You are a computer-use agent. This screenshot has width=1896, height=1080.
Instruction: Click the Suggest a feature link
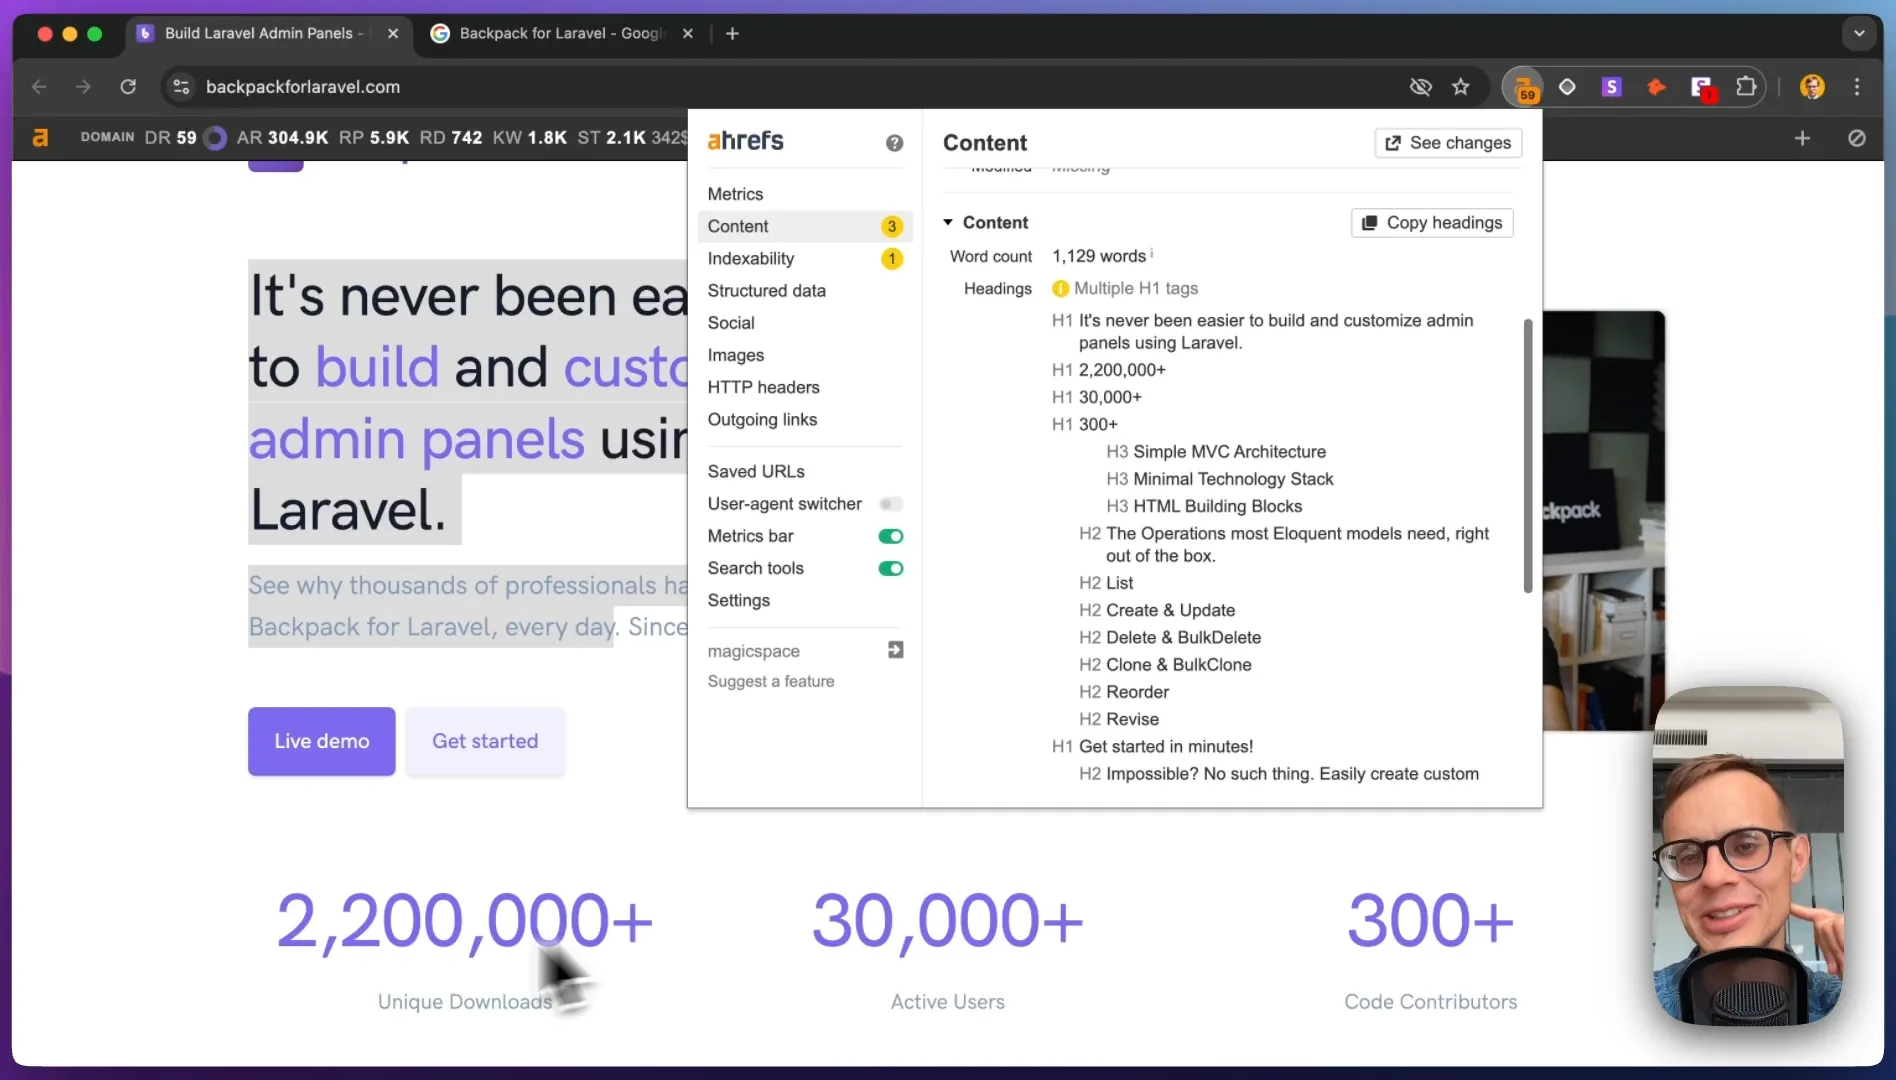(771, 681)
